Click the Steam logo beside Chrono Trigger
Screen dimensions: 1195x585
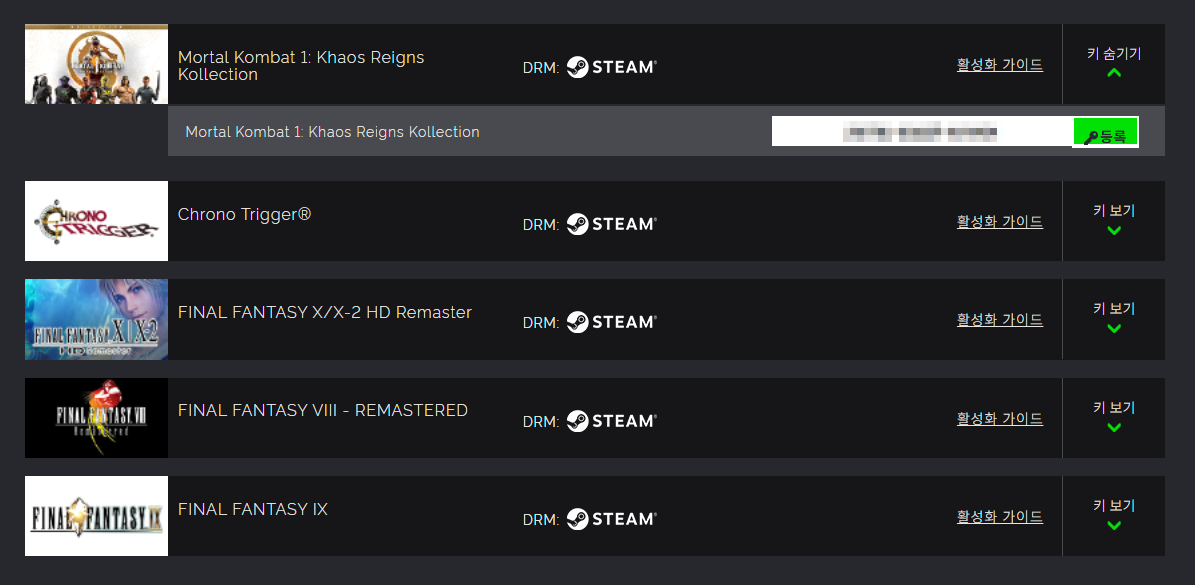[x=611, y=224]
